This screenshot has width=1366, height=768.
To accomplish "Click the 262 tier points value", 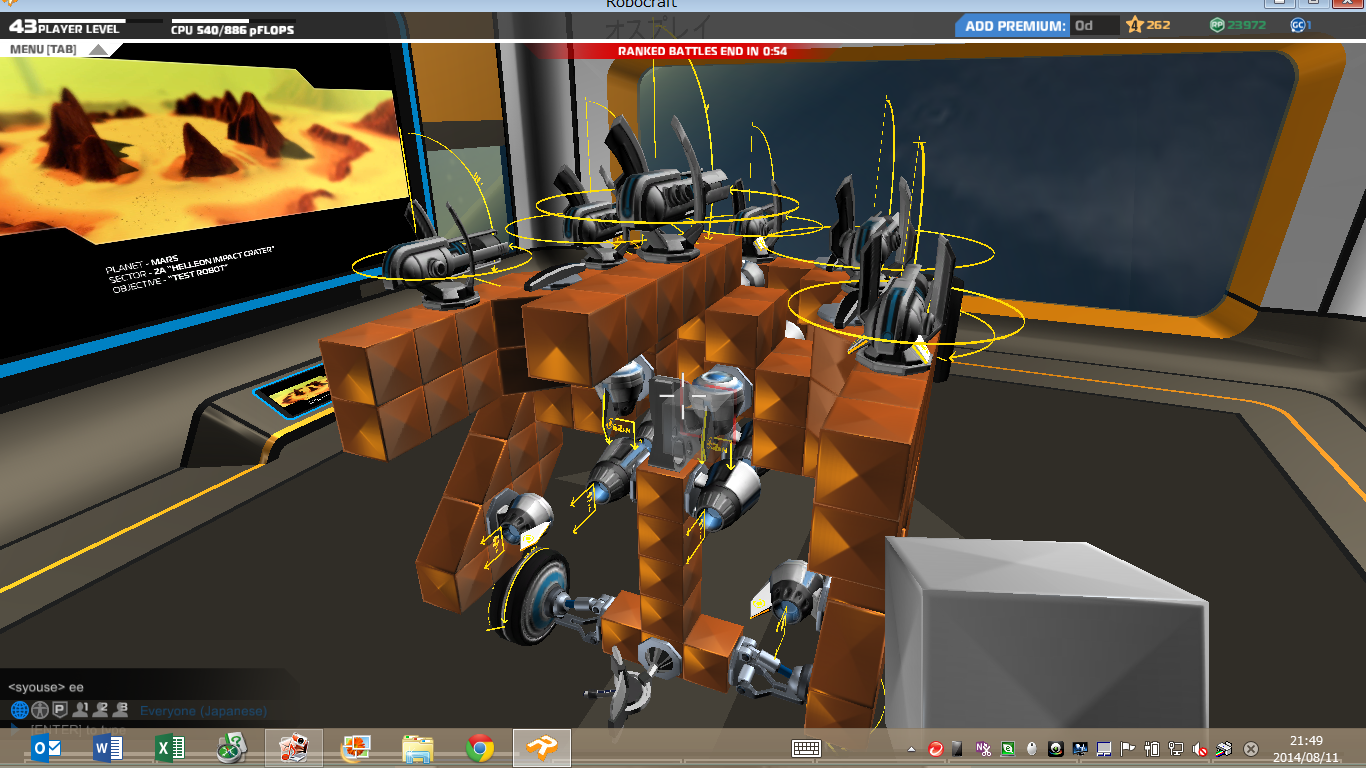I will coord(1158,25).
